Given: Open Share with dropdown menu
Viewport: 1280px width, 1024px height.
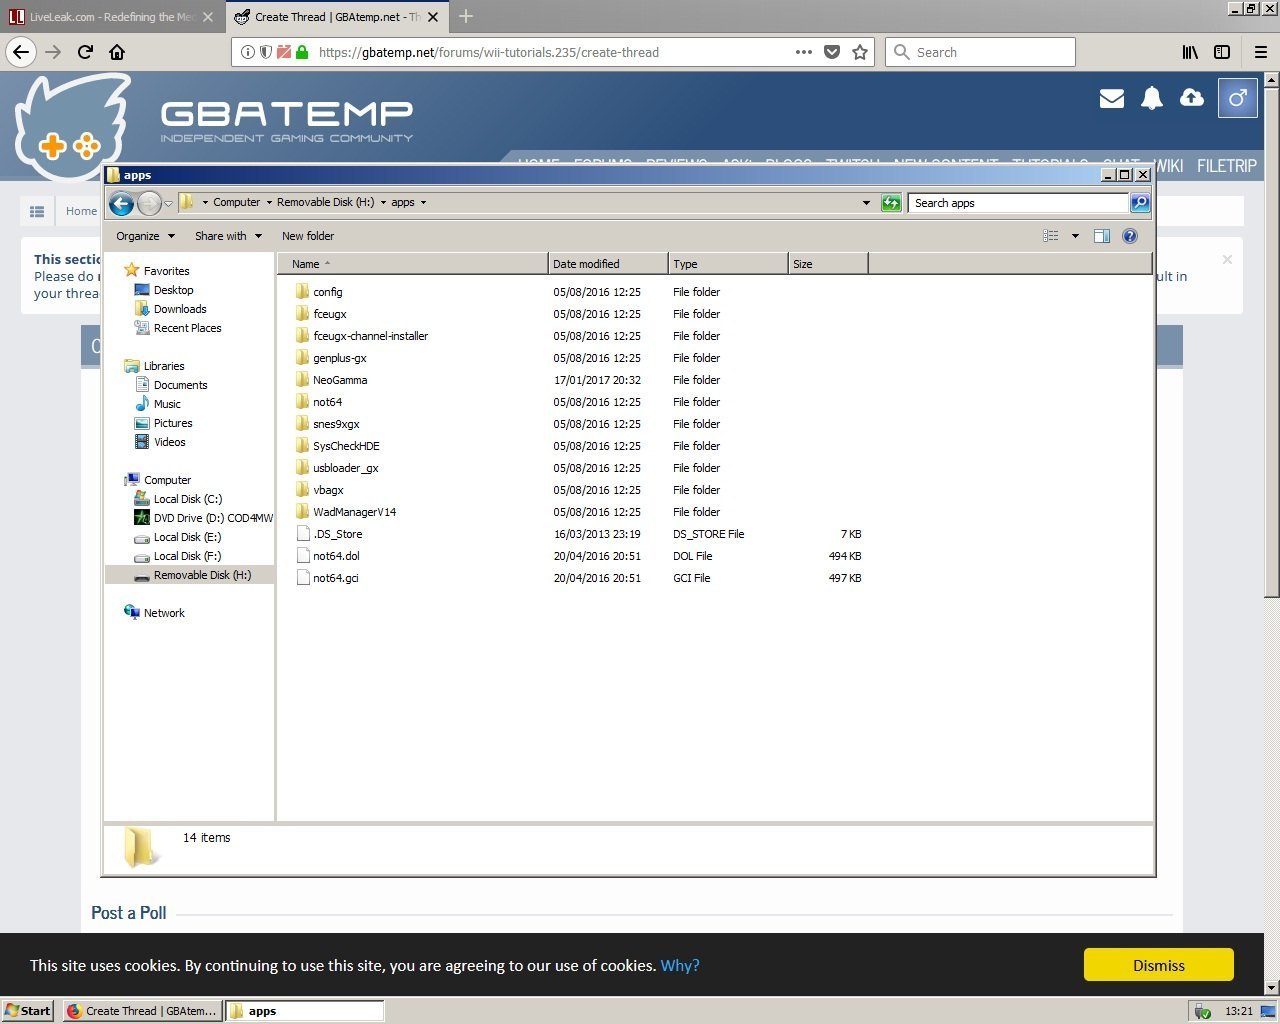Looking at the screenshot, I should click(x=229, y=236).
